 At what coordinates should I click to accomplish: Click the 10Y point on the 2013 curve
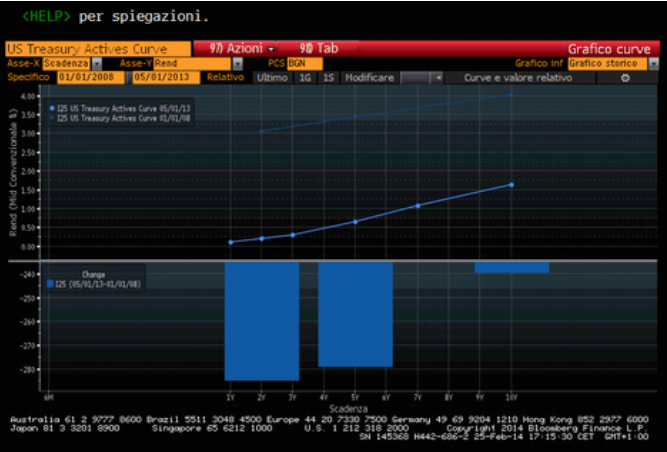pyautogui.click(x=511, y=185)
